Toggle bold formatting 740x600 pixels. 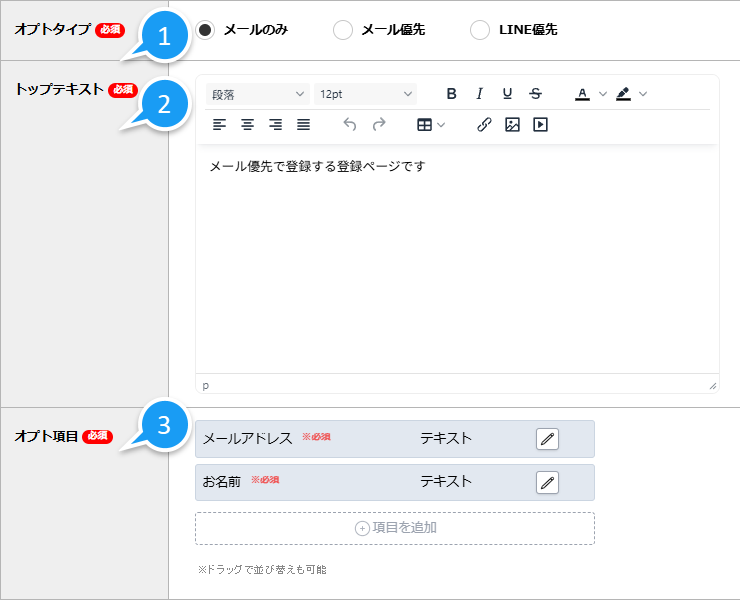(x=451, y=94)
